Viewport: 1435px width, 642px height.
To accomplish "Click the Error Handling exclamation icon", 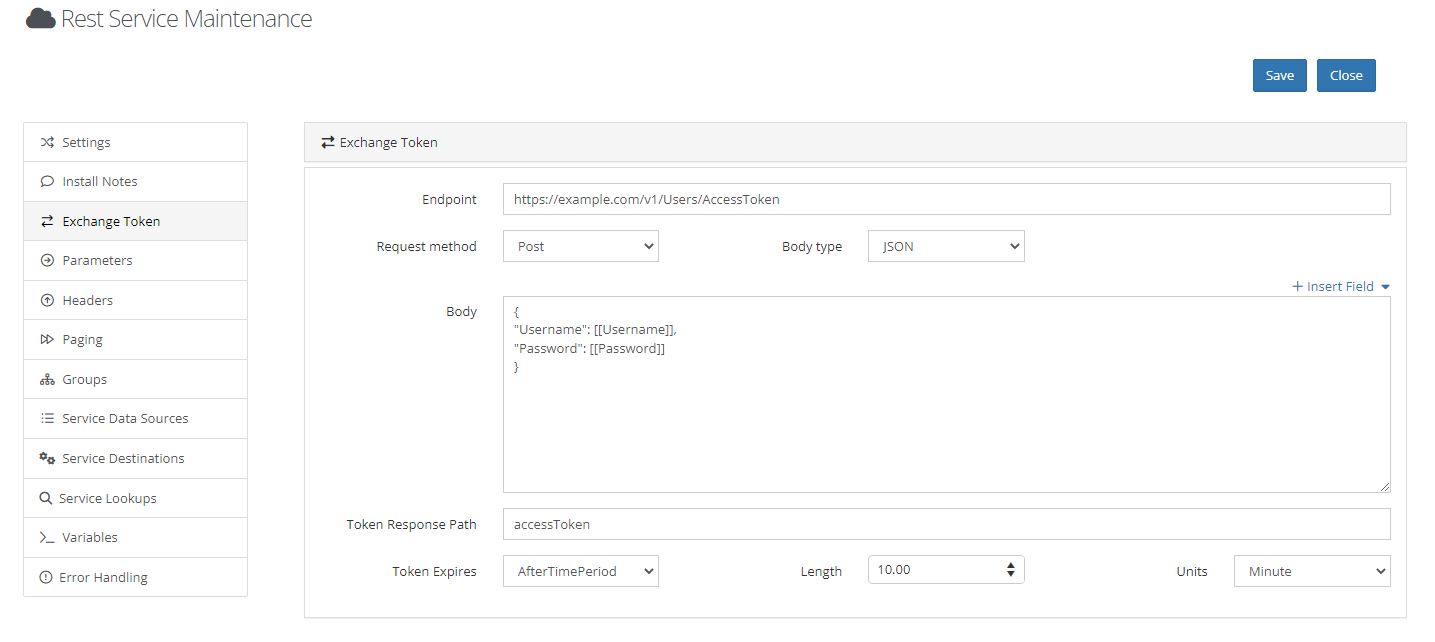I will coord(45,577).
